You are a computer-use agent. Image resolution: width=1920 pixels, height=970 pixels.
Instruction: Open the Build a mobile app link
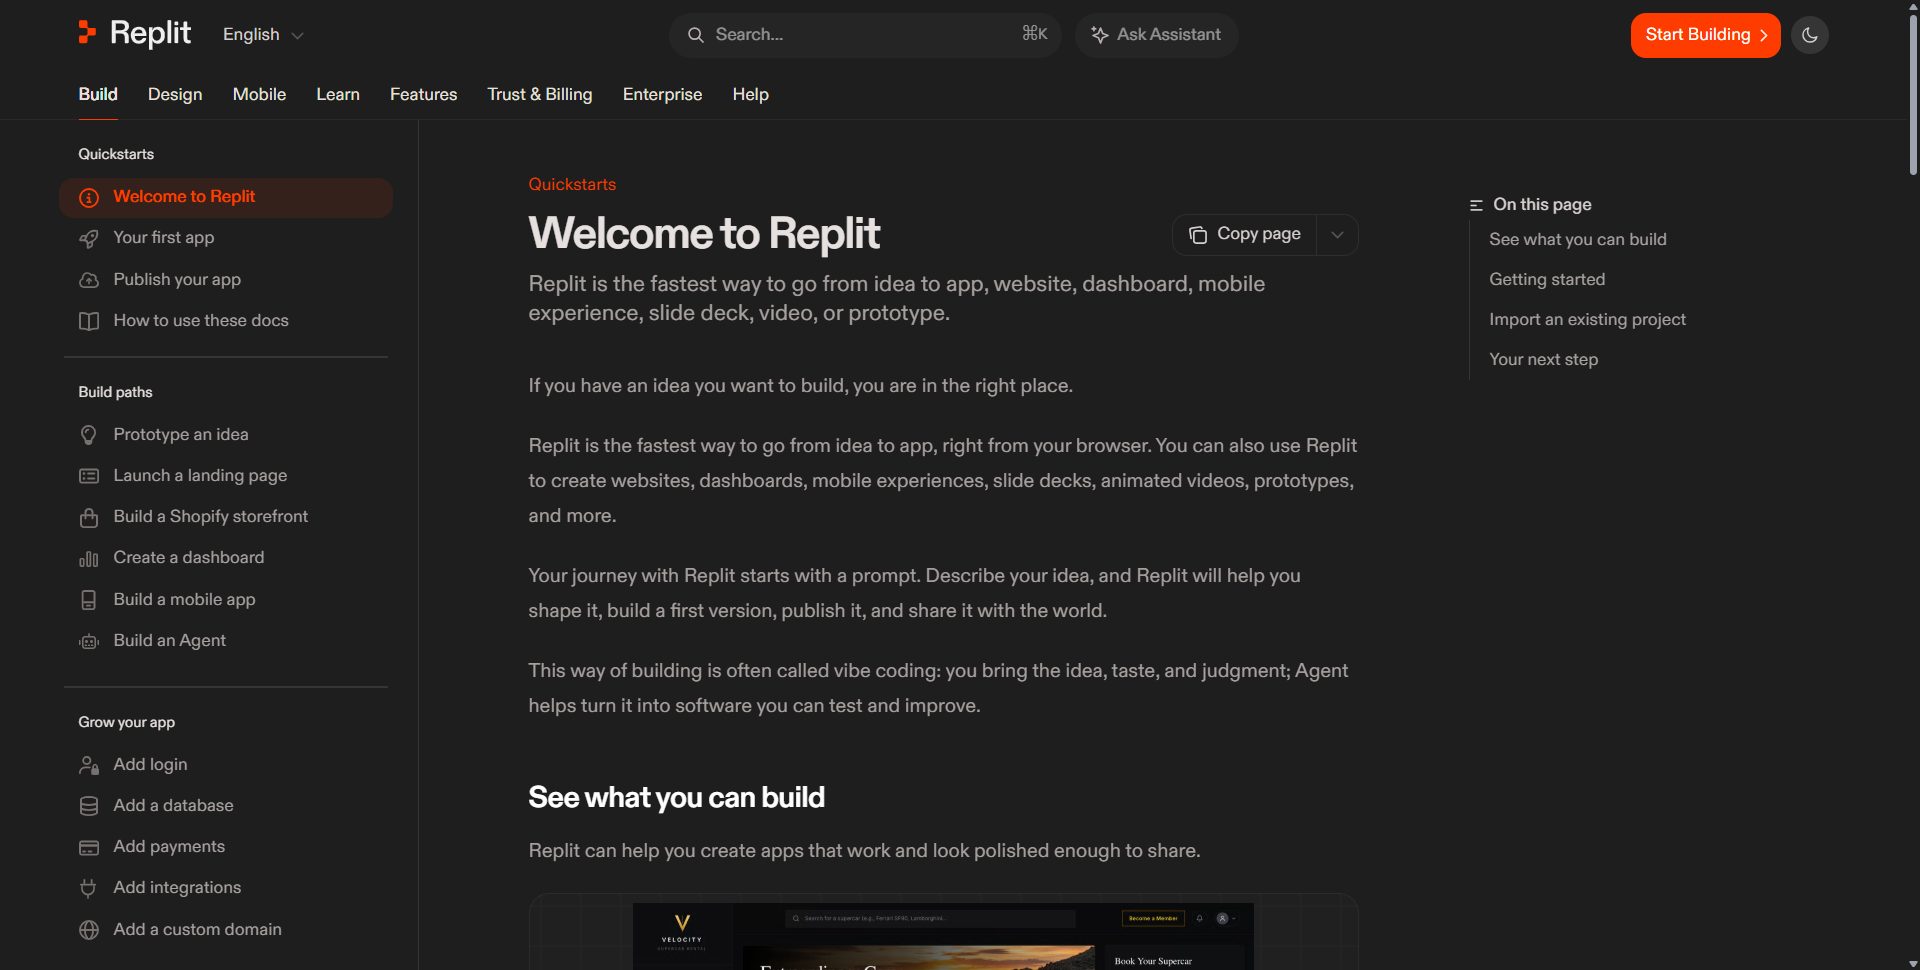click(x=184, y=600)
